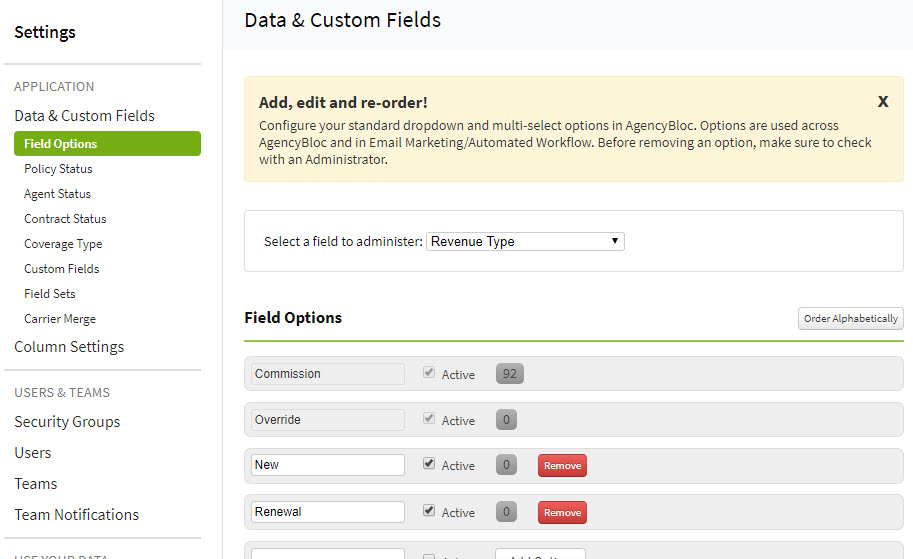Image resolution: width=913 pixels, height=559 pixels.
Task: Toggle Active checkbox for Commission
Action: [429, 373]
